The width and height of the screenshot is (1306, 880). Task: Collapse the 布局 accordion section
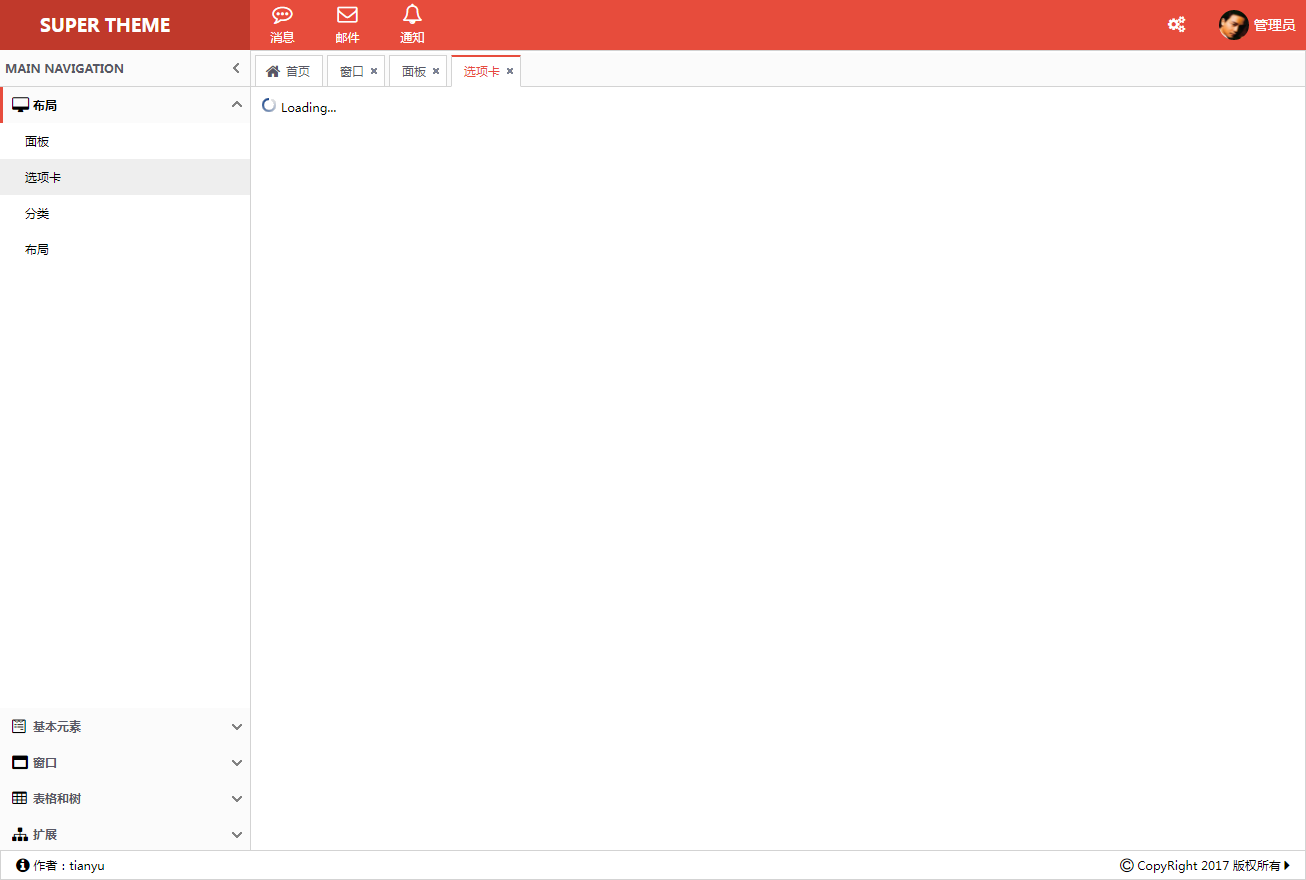click(237, 105)
